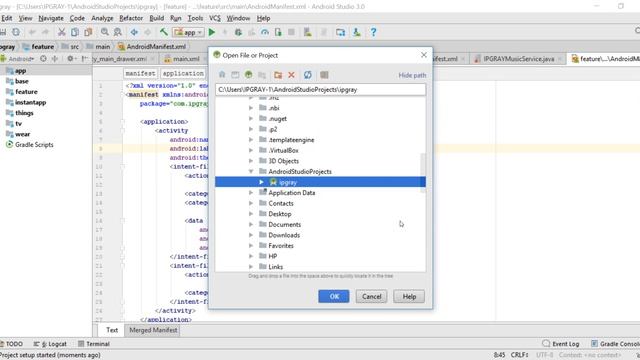
Task: Click Help button in dialog
Action: [x=409, y=296]
